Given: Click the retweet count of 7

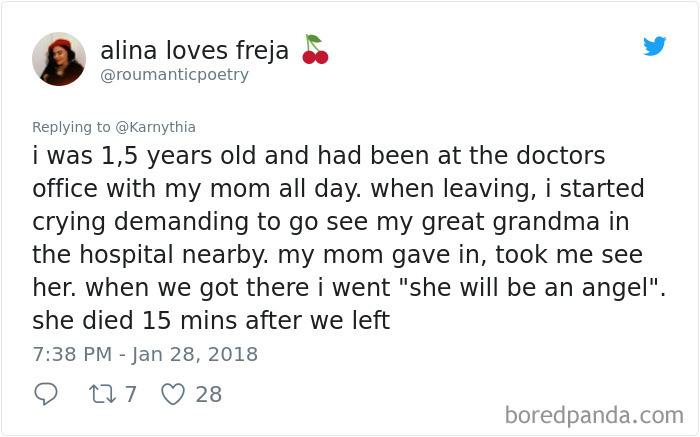Looking at the screenshot, I should (x=130, y=394).
